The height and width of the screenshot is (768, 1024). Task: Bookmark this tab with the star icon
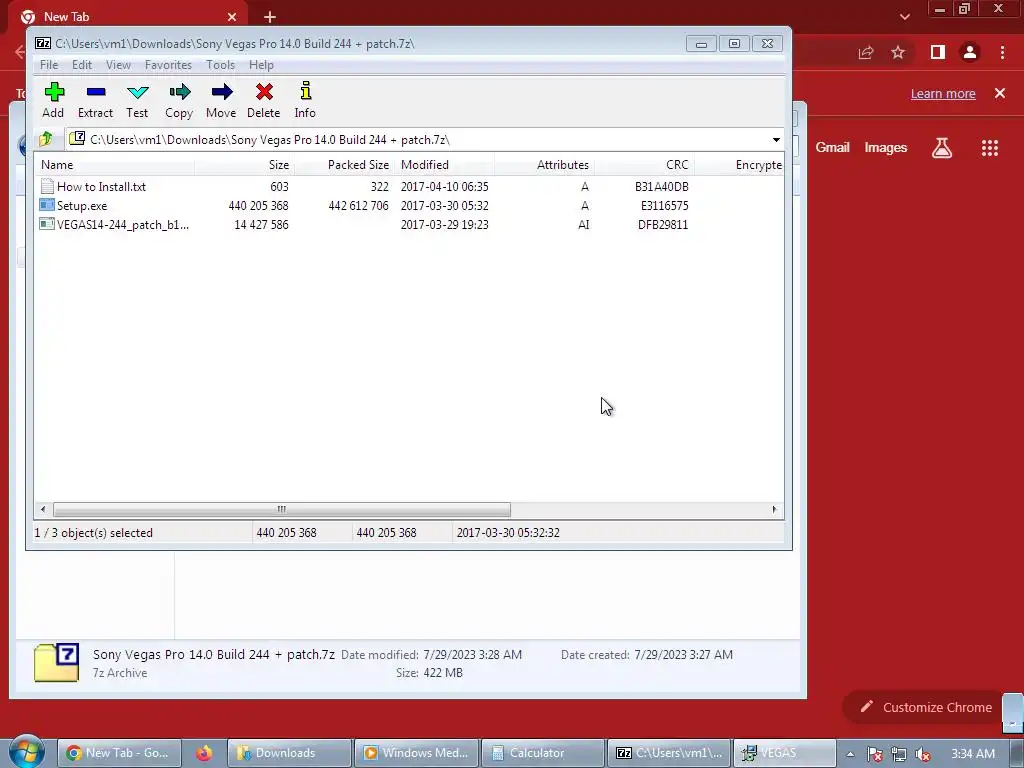(898, 52)
